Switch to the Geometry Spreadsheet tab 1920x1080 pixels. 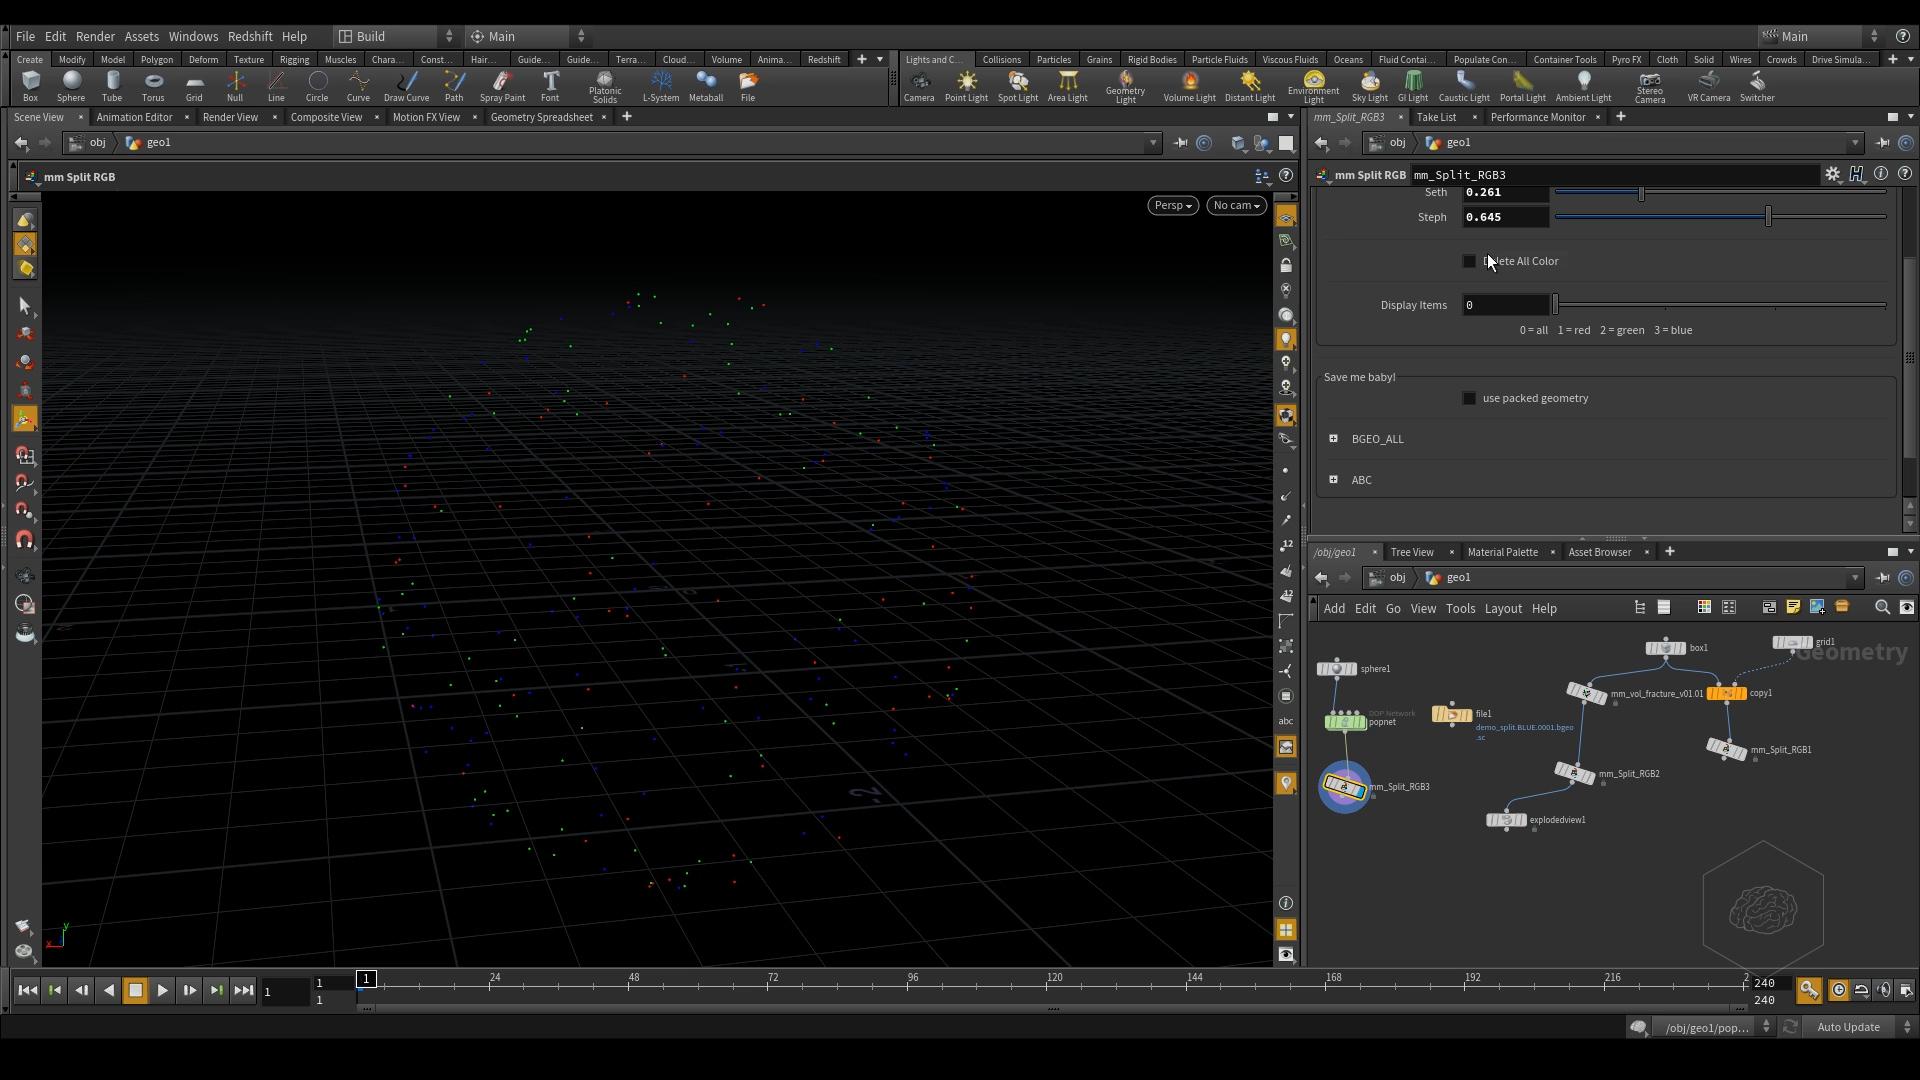tap(541, 117)
